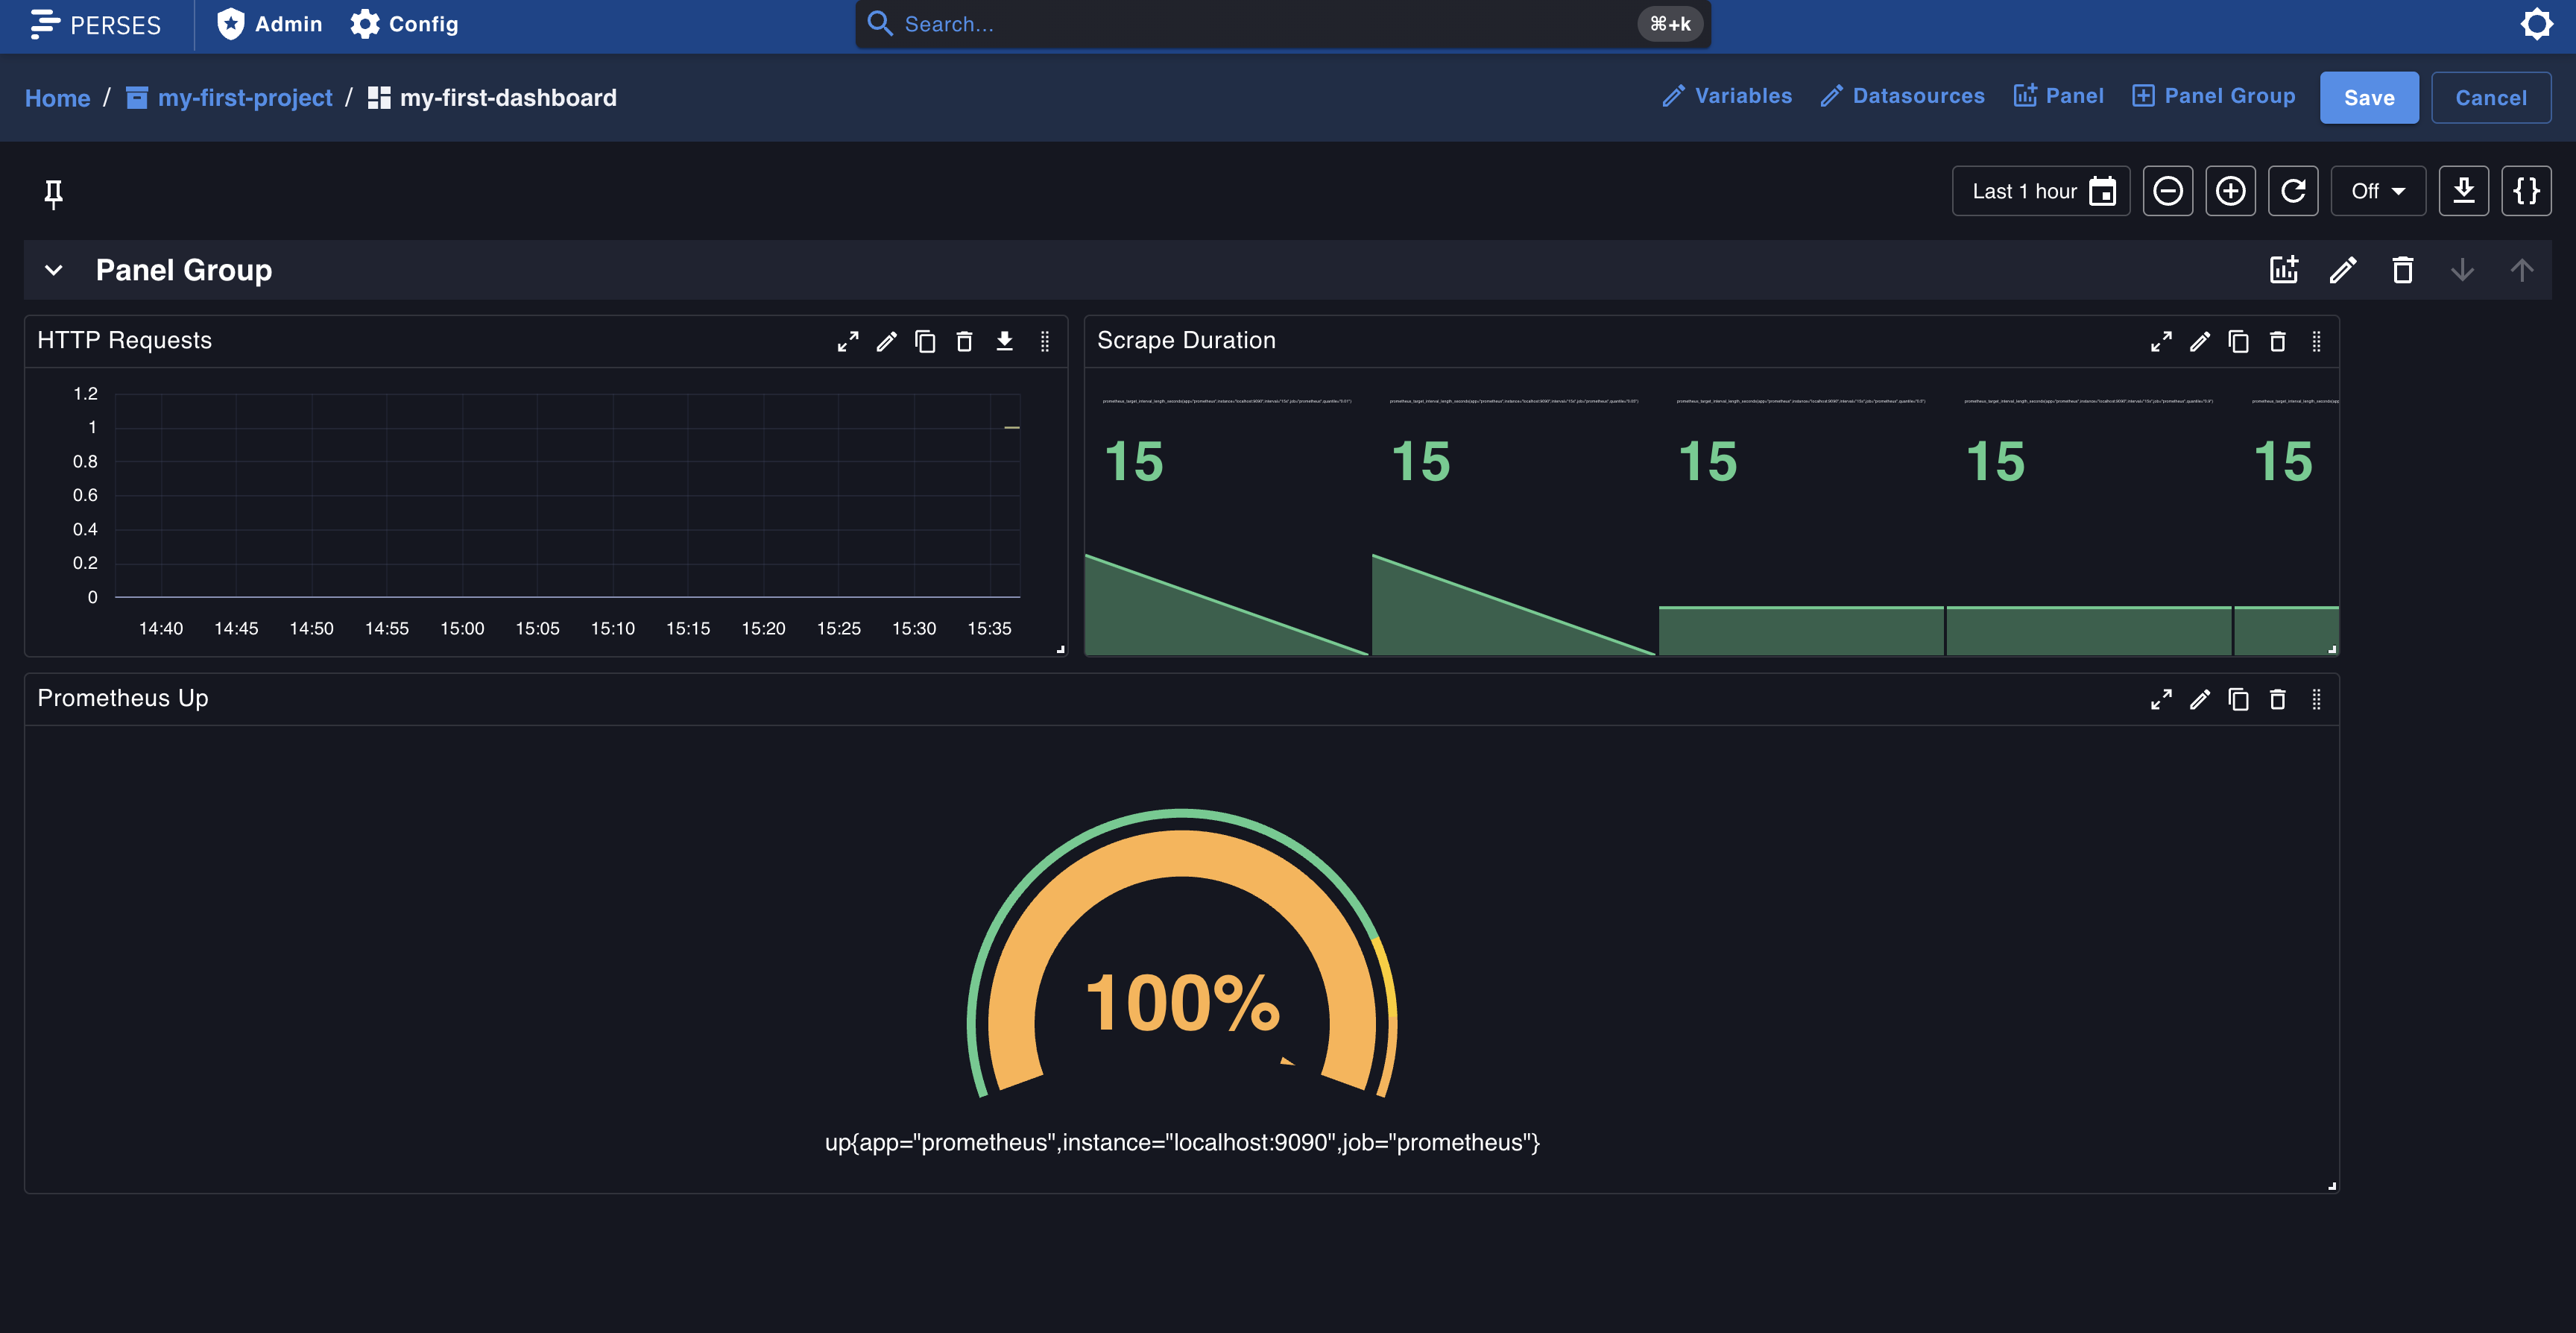Download the dashboard

click(x=2464, y=191)
